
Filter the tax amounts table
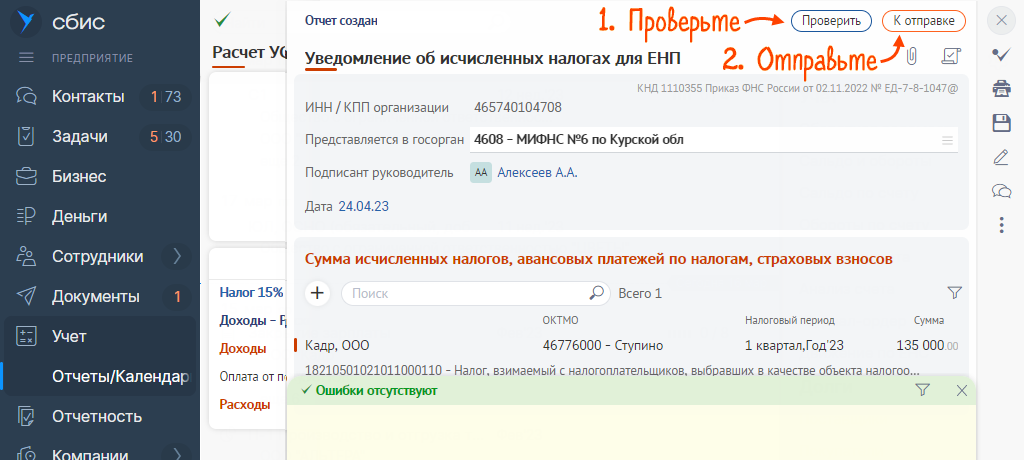coord(954,293)
